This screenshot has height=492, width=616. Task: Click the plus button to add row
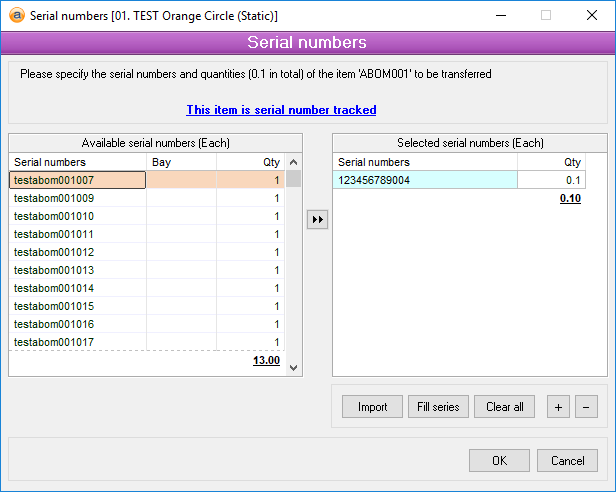click(x=559, y=407)
